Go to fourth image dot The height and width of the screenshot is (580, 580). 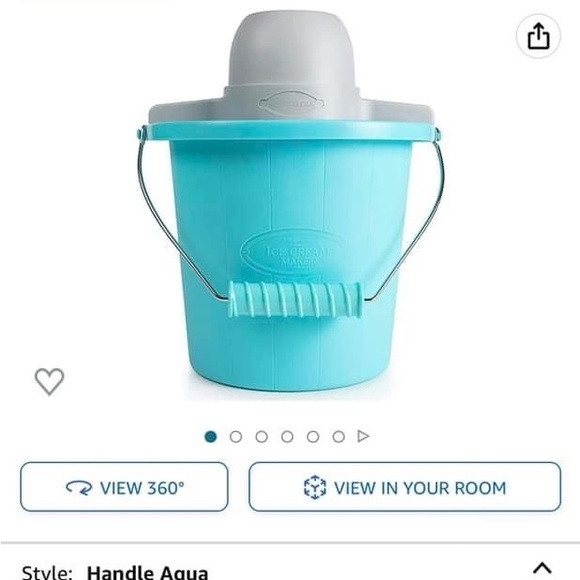[x=287, y=436]
